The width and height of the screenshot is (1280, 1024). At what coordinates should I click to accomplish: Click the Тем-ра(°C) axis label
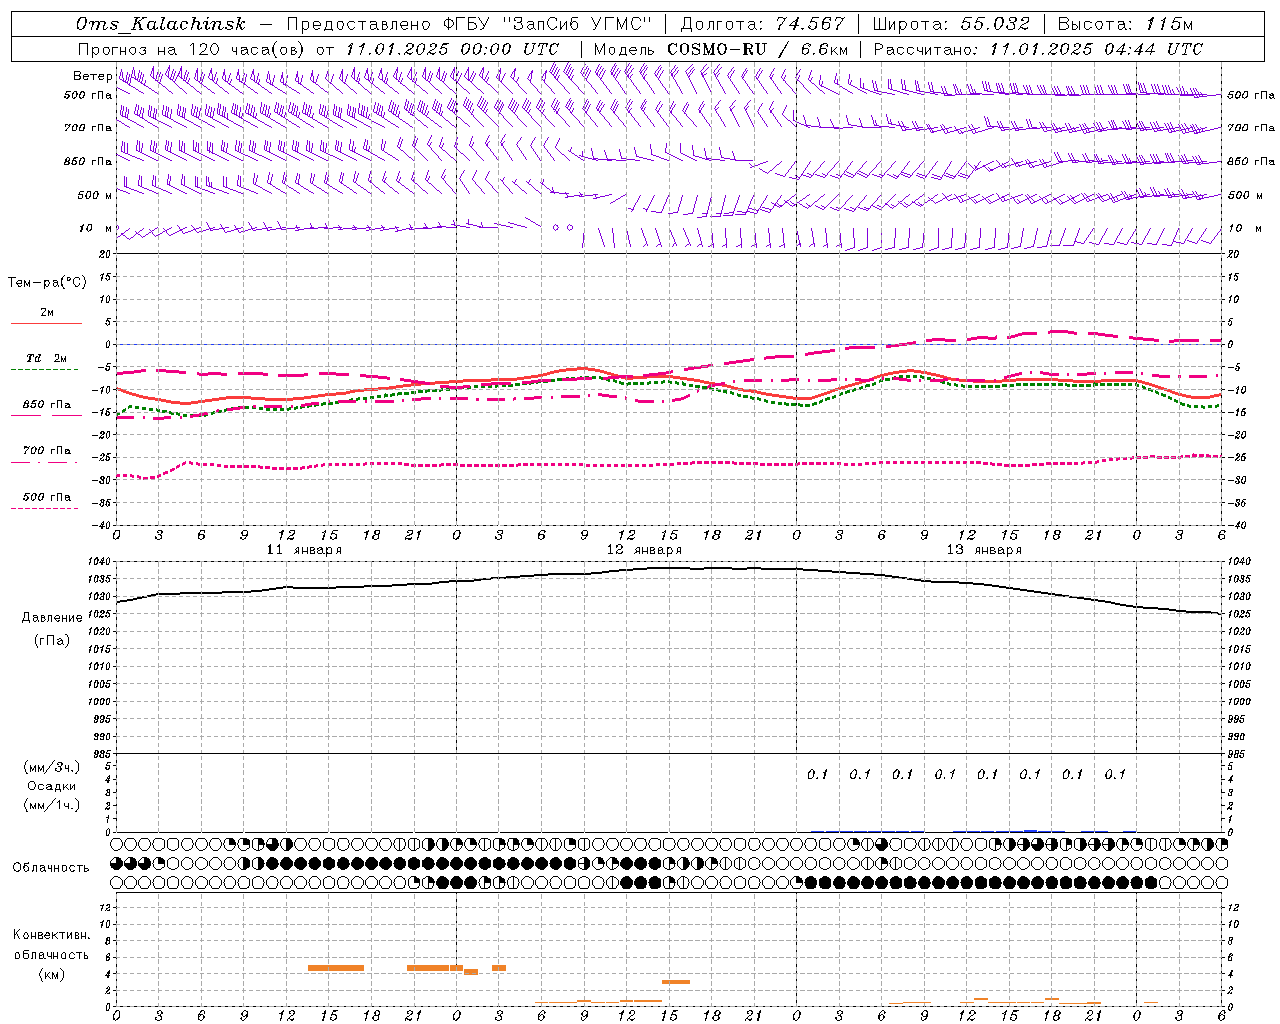[47, 283]
